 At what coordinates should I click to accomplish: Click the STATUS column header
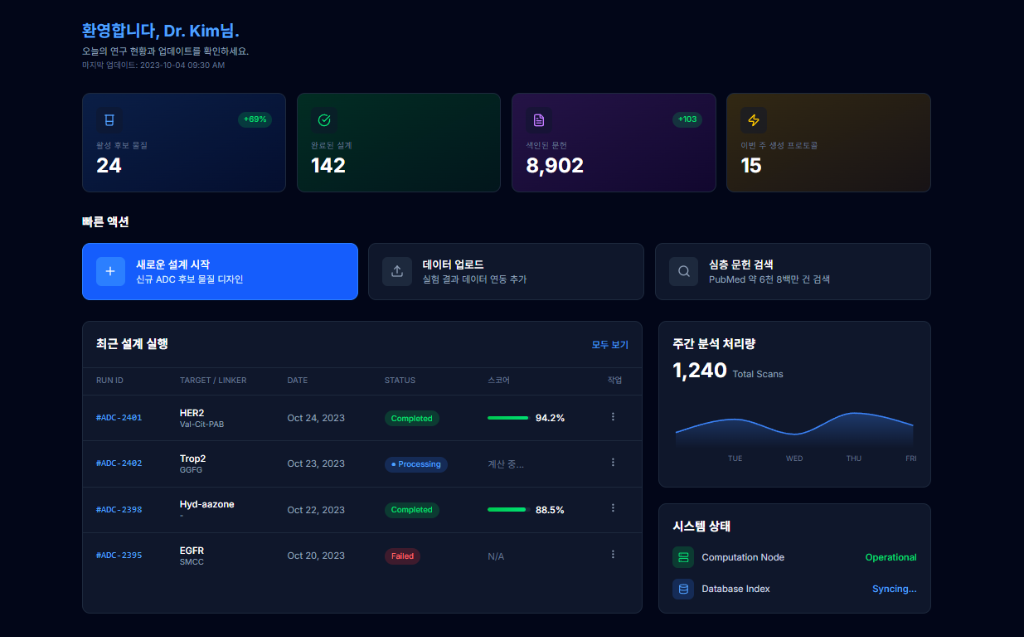[400, 380]
